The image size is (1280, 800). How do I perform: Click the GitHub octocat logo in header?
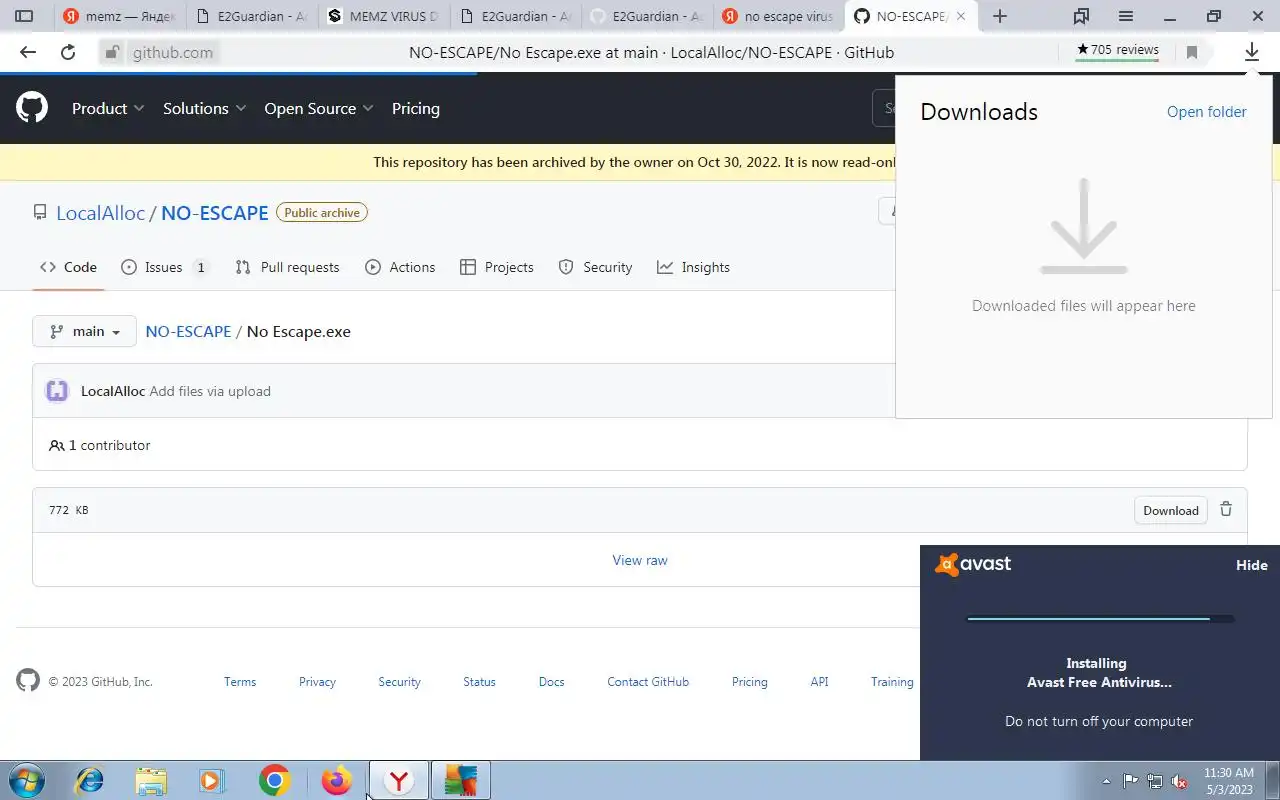tap(32, 108)
